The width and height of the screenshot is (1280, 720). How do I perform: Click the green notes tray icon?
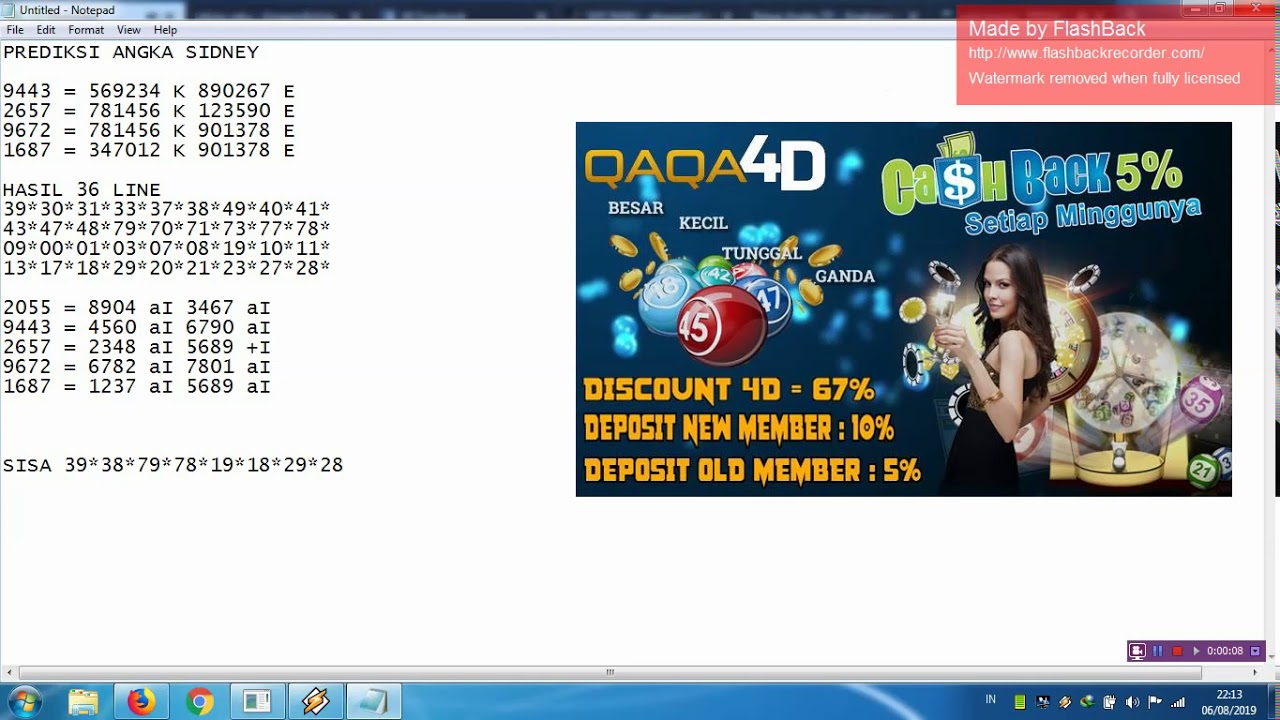(x=1020, y=702)
